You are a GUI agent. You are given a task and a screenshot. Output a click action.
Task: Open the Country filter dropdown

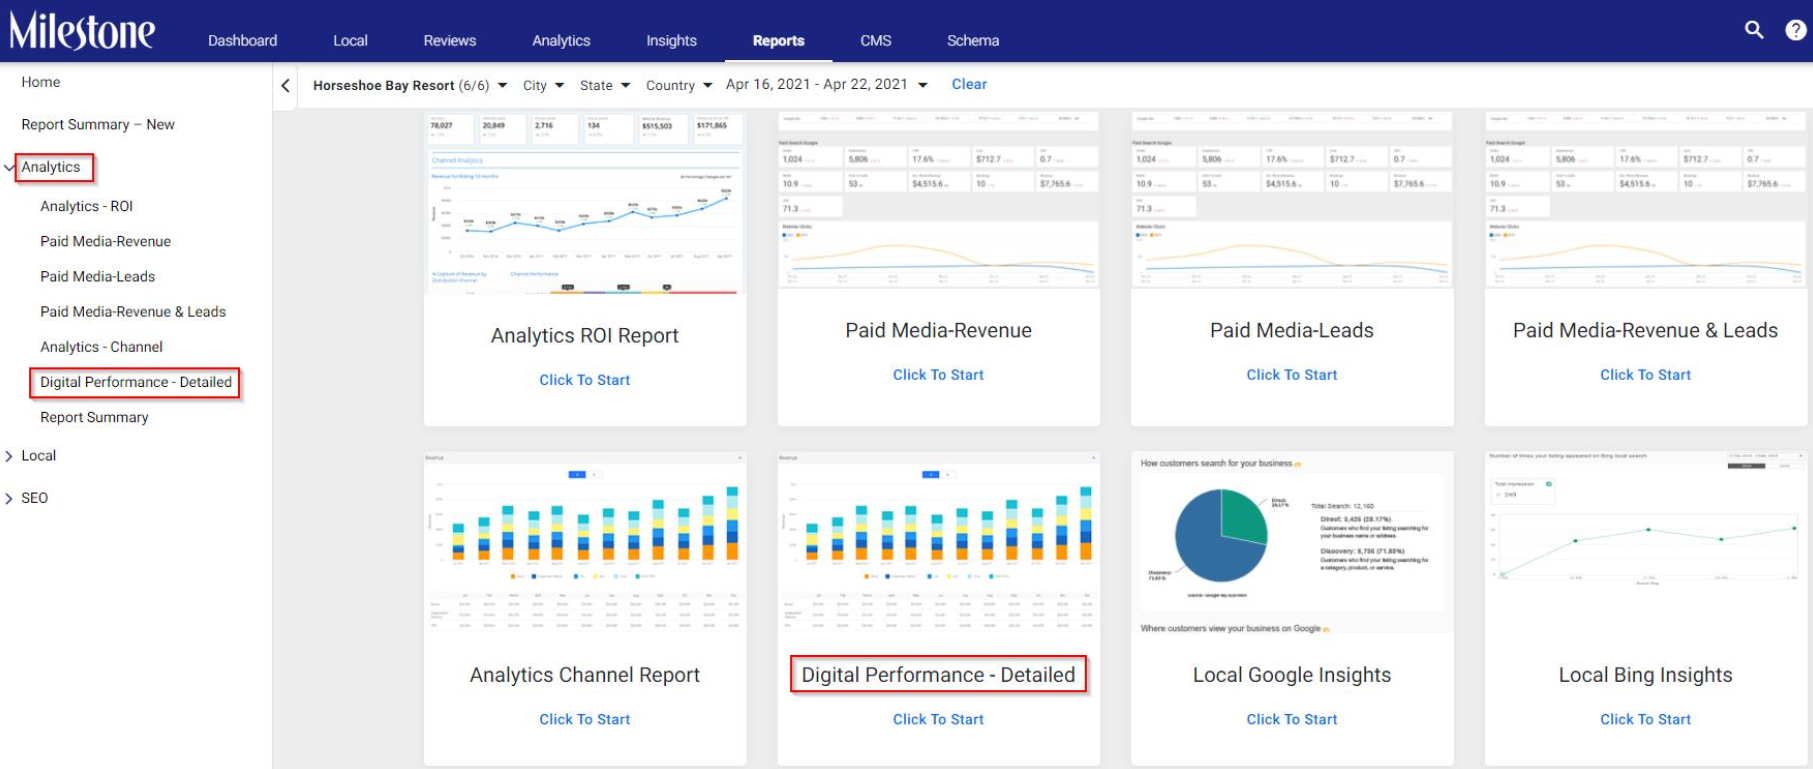tap(679, 85)
